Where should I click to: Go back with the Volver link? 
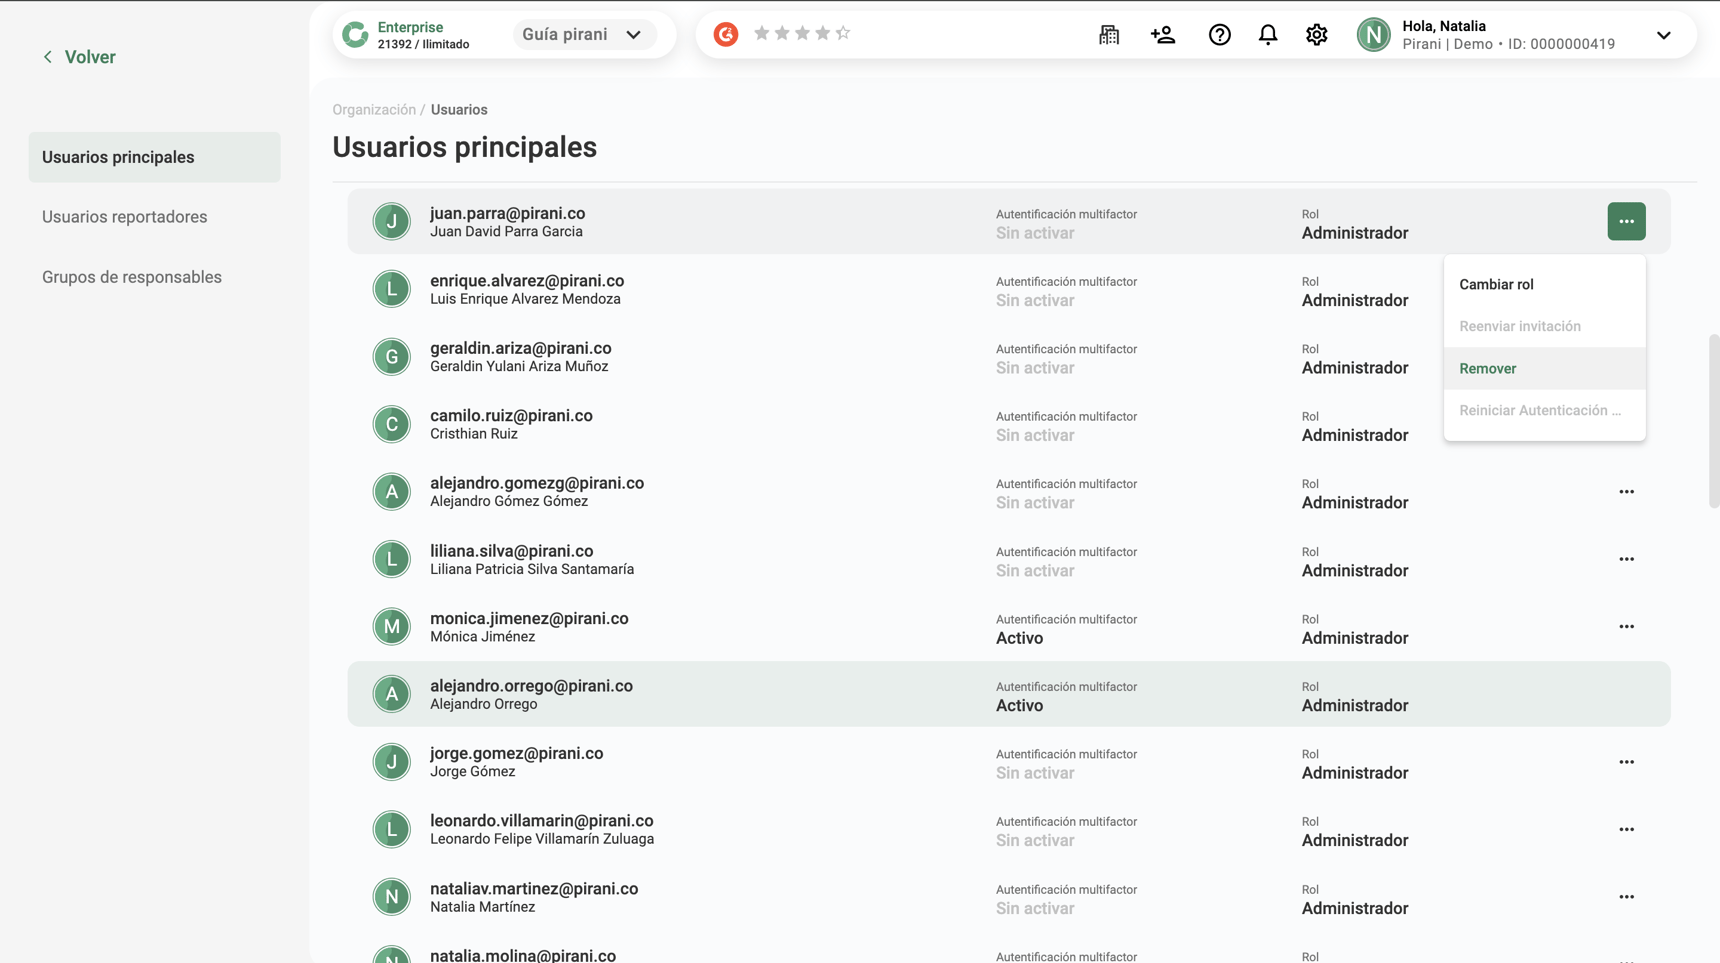tap(79, 57)
